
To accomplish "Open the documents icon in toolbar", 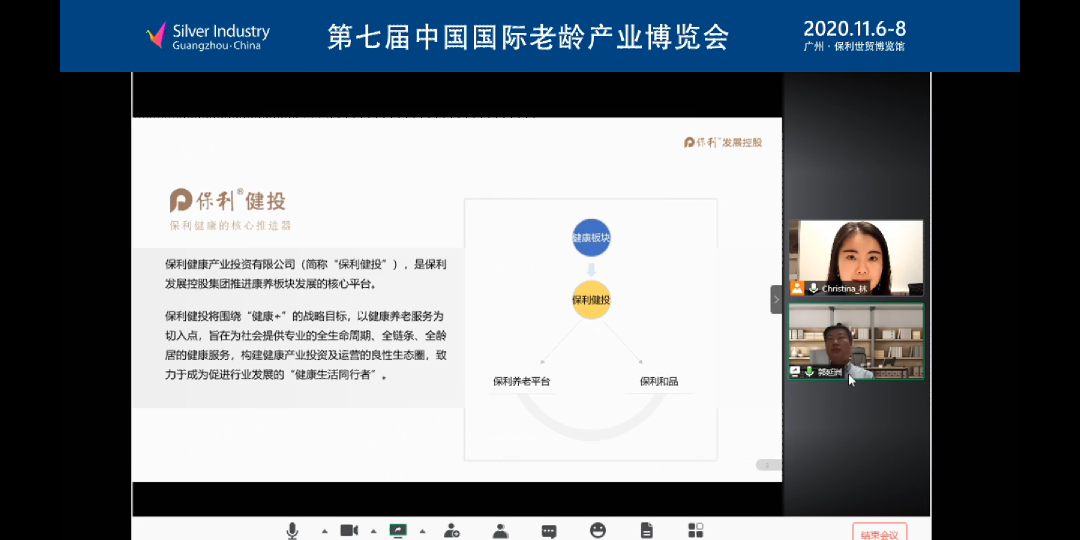I will pyautogui.click(x=647, y=530).
